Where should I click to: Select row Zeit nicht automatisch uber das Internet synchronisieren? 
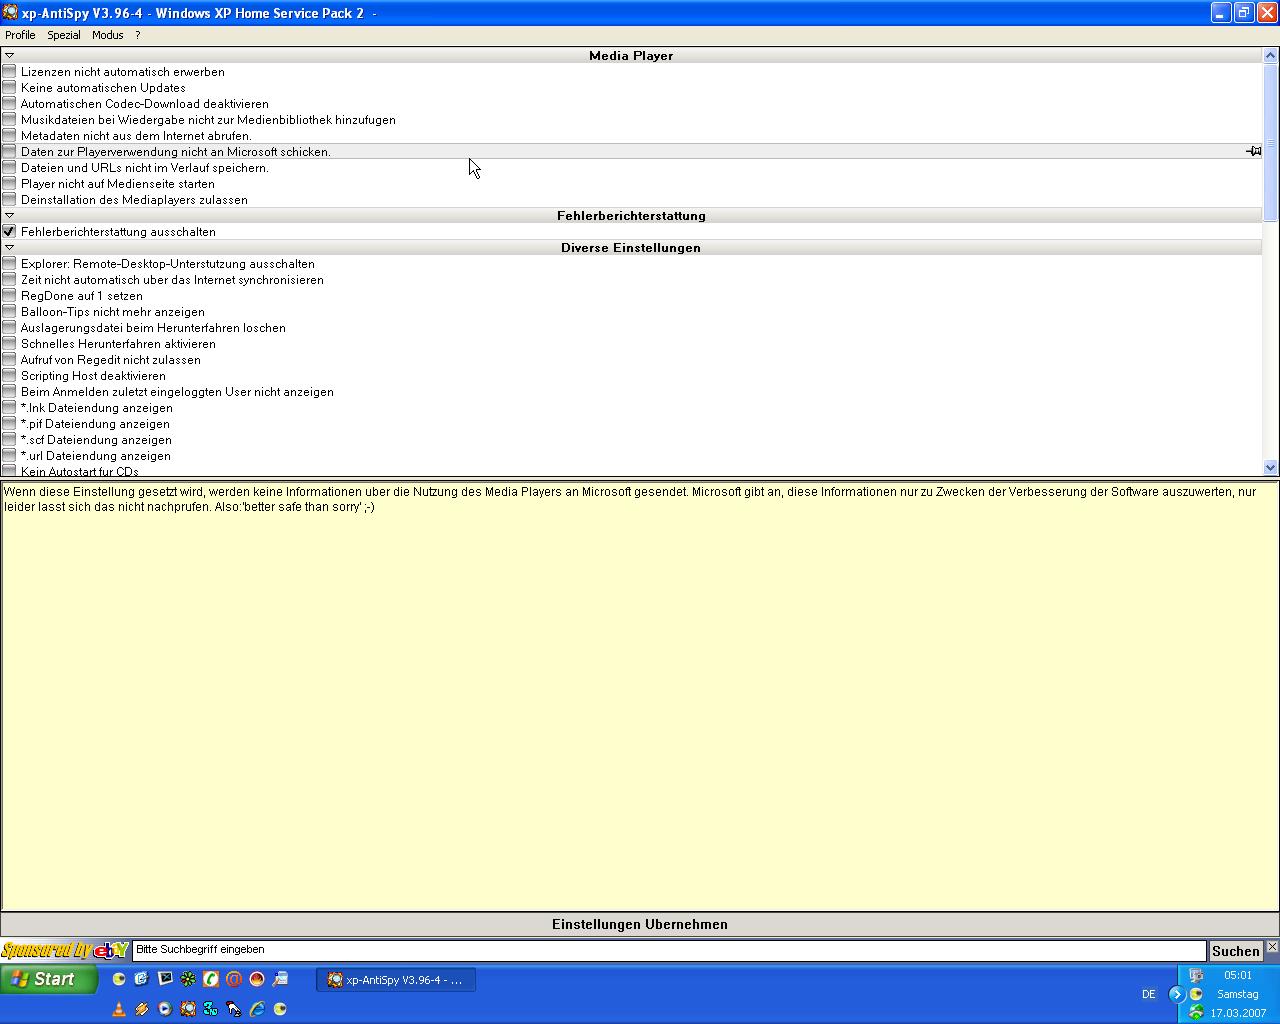click(631, 279)
